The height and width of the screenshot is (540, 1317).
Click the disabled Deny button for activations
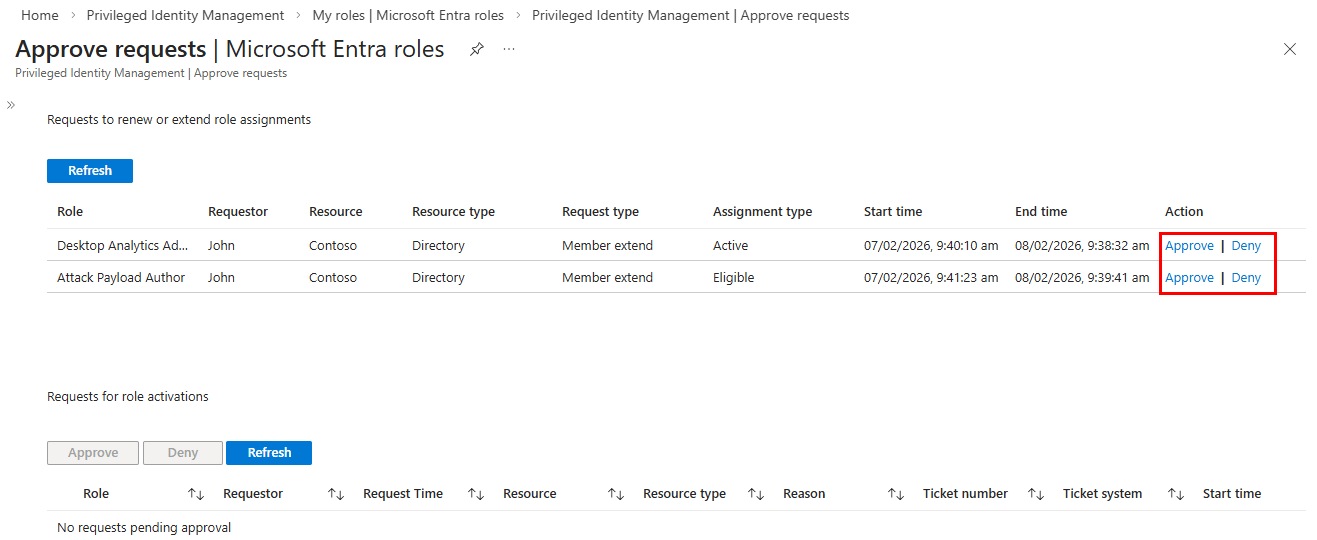coord(183,453)
